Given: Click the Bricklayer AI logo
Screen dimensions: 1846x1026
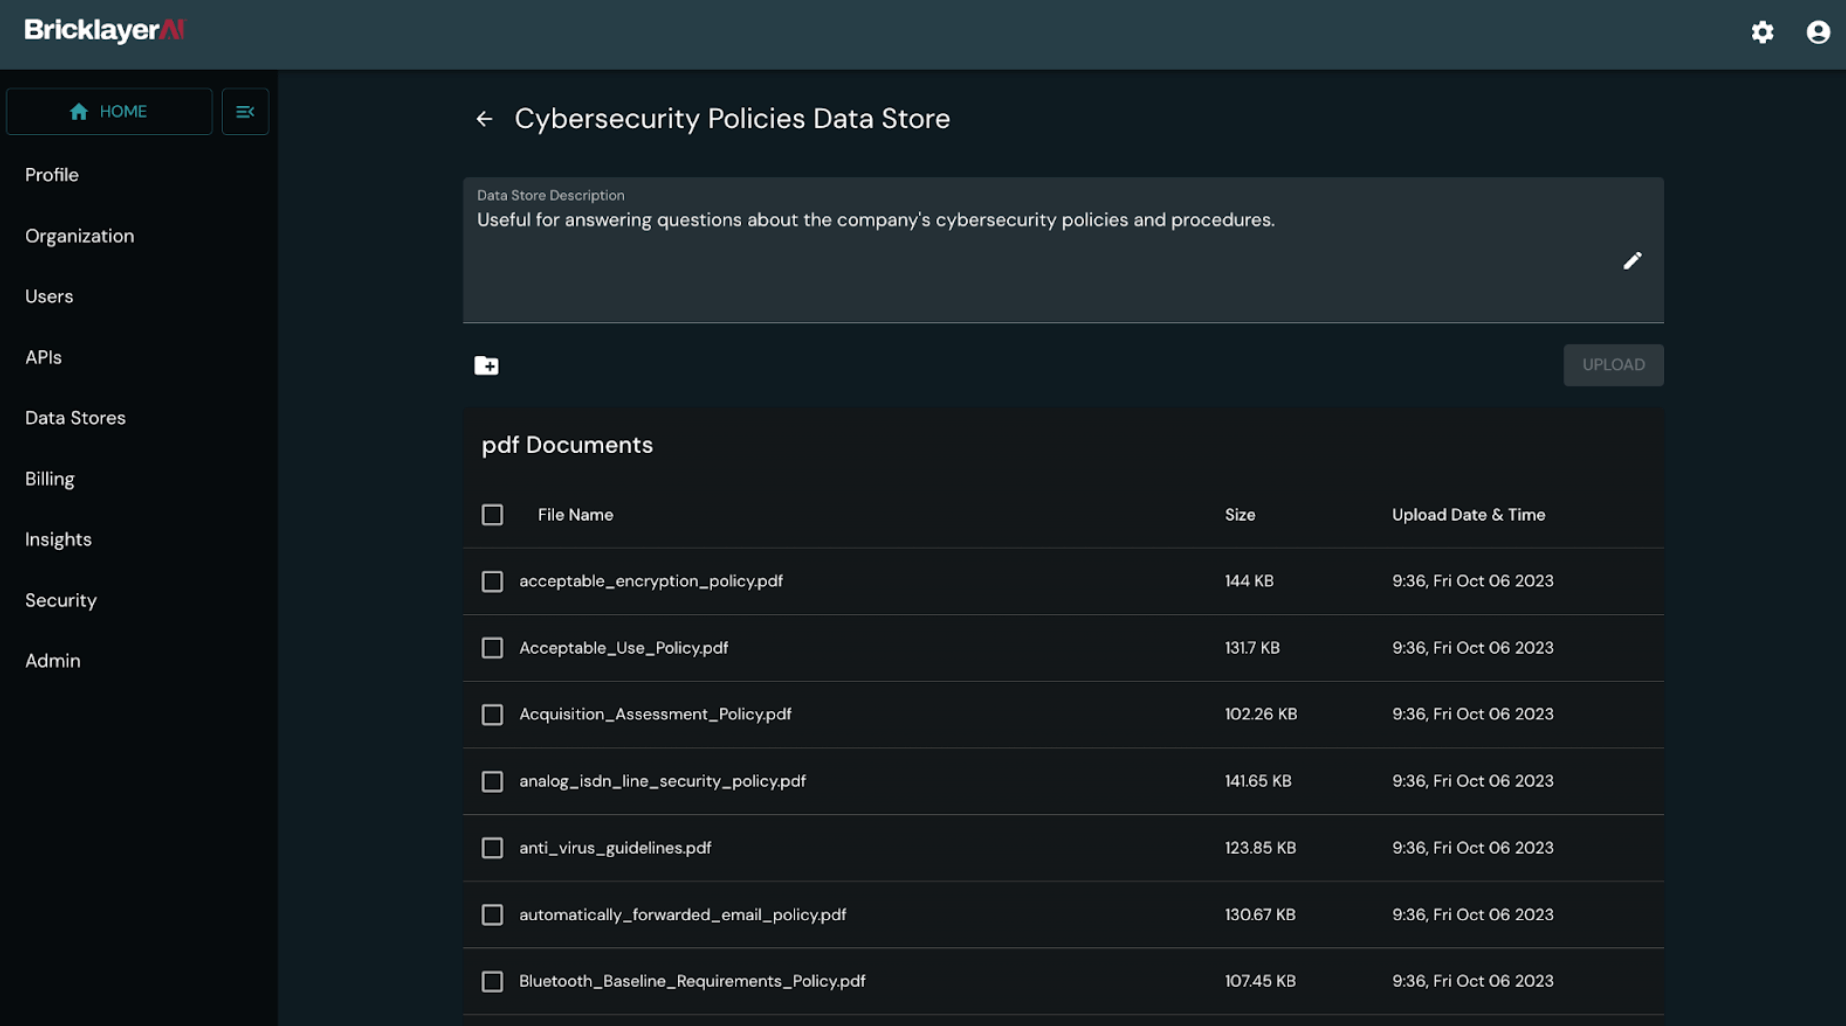Looking at the screenshot, I should pos(104,30).
